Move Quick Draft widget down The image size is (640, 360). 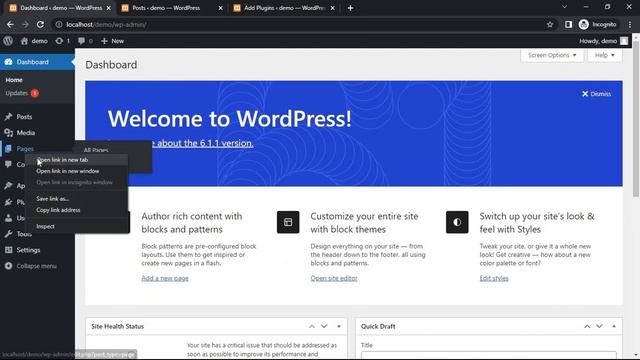point(599,326)
